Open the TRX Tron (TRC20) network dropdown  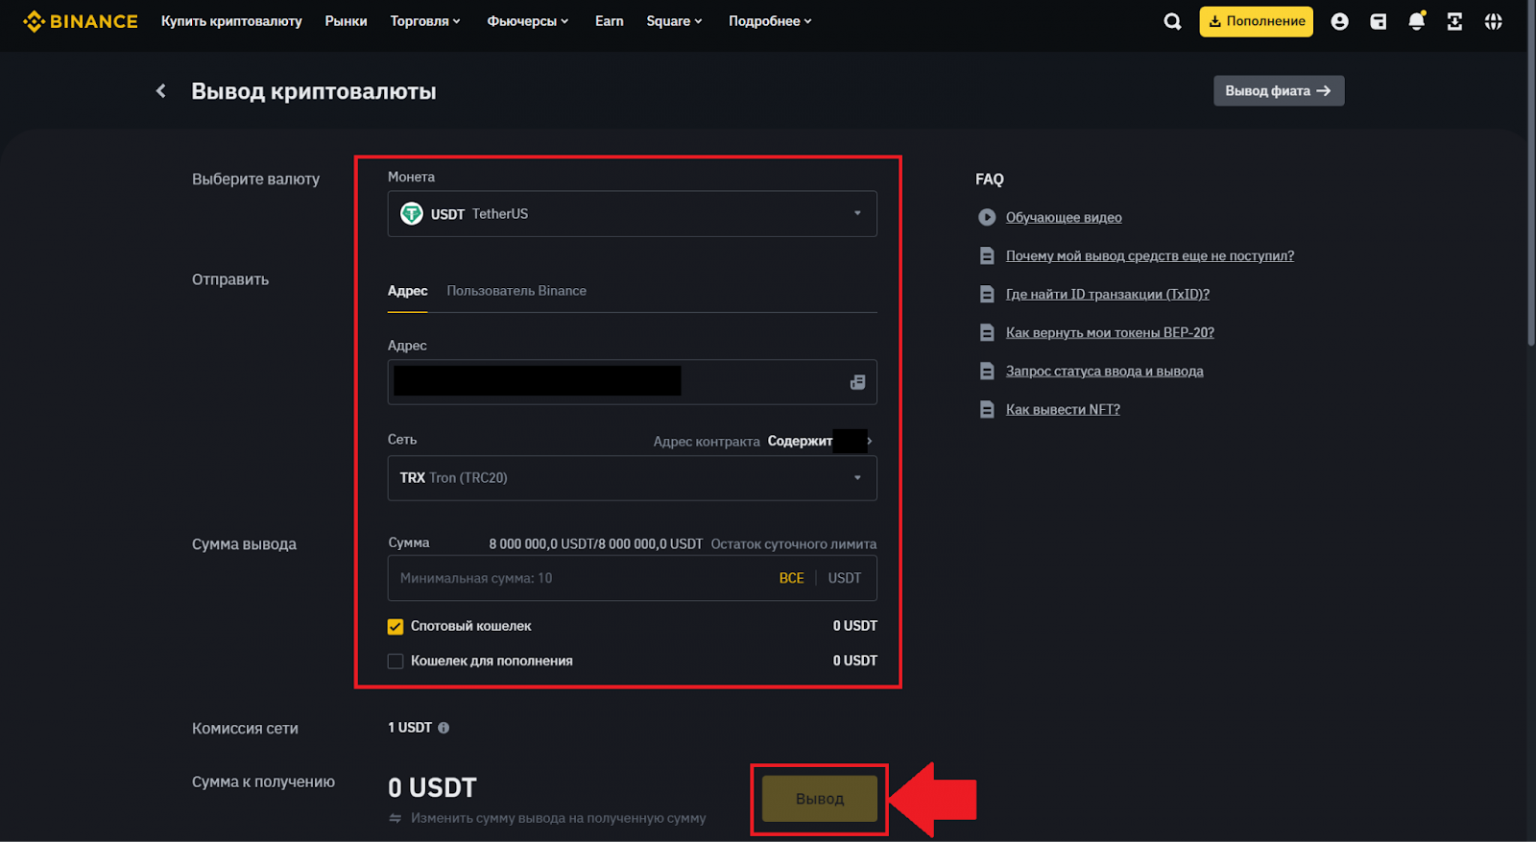632,478
